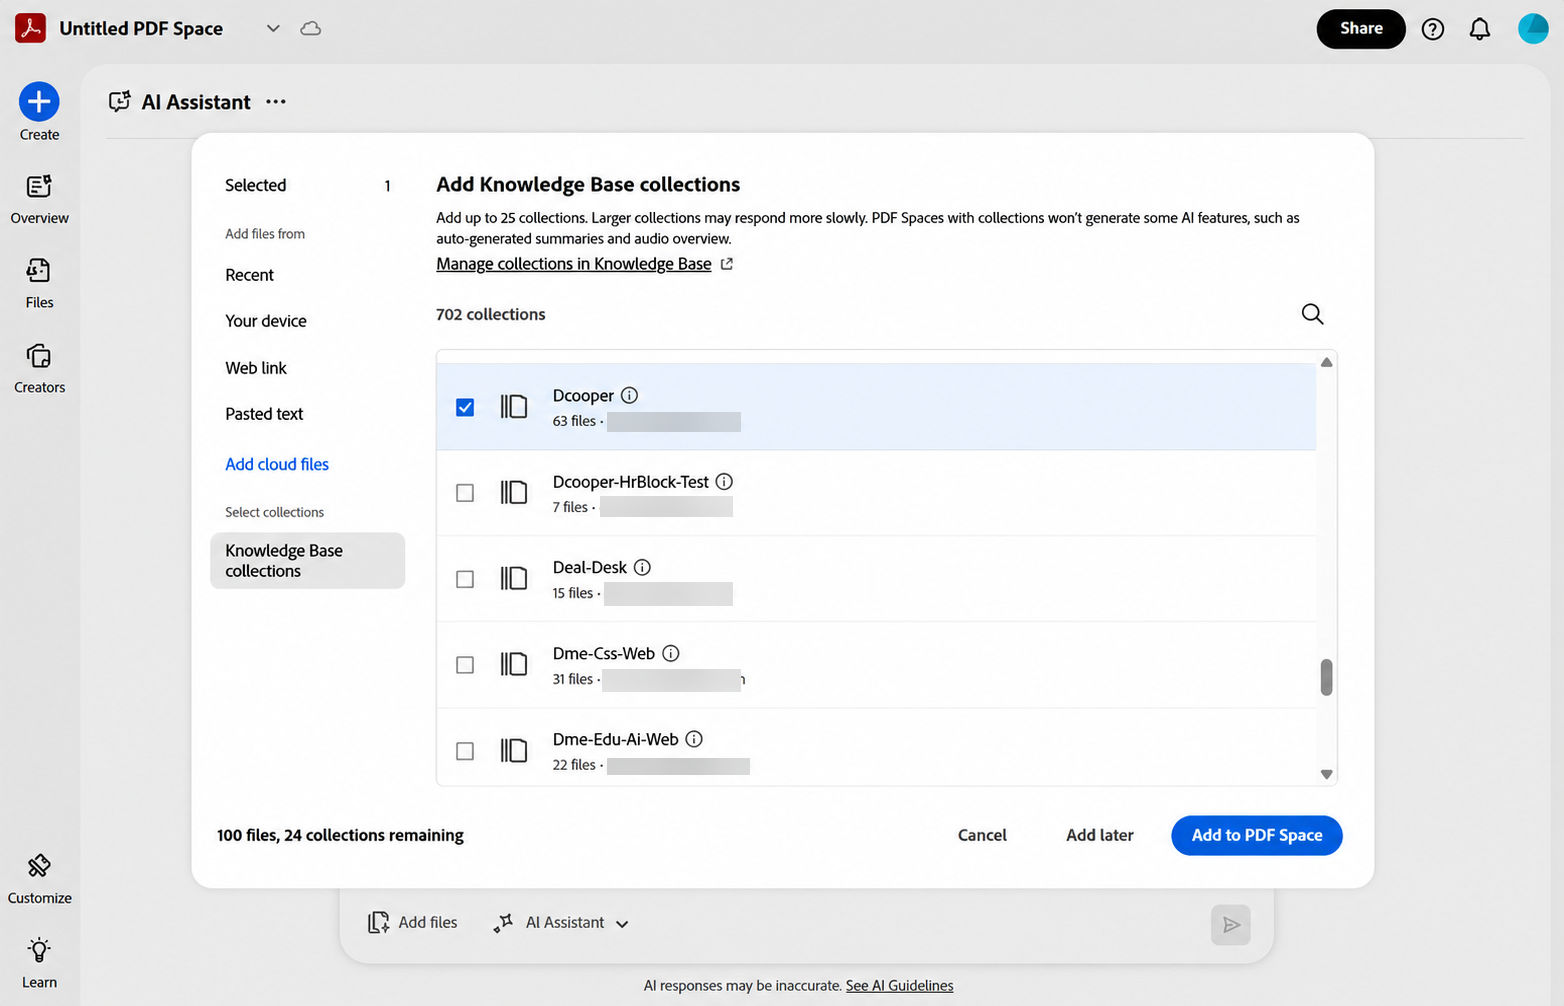Open the Learn lightbulb icon
This screenshot has width=1564, height=1006.
click(x=39, y=950)
